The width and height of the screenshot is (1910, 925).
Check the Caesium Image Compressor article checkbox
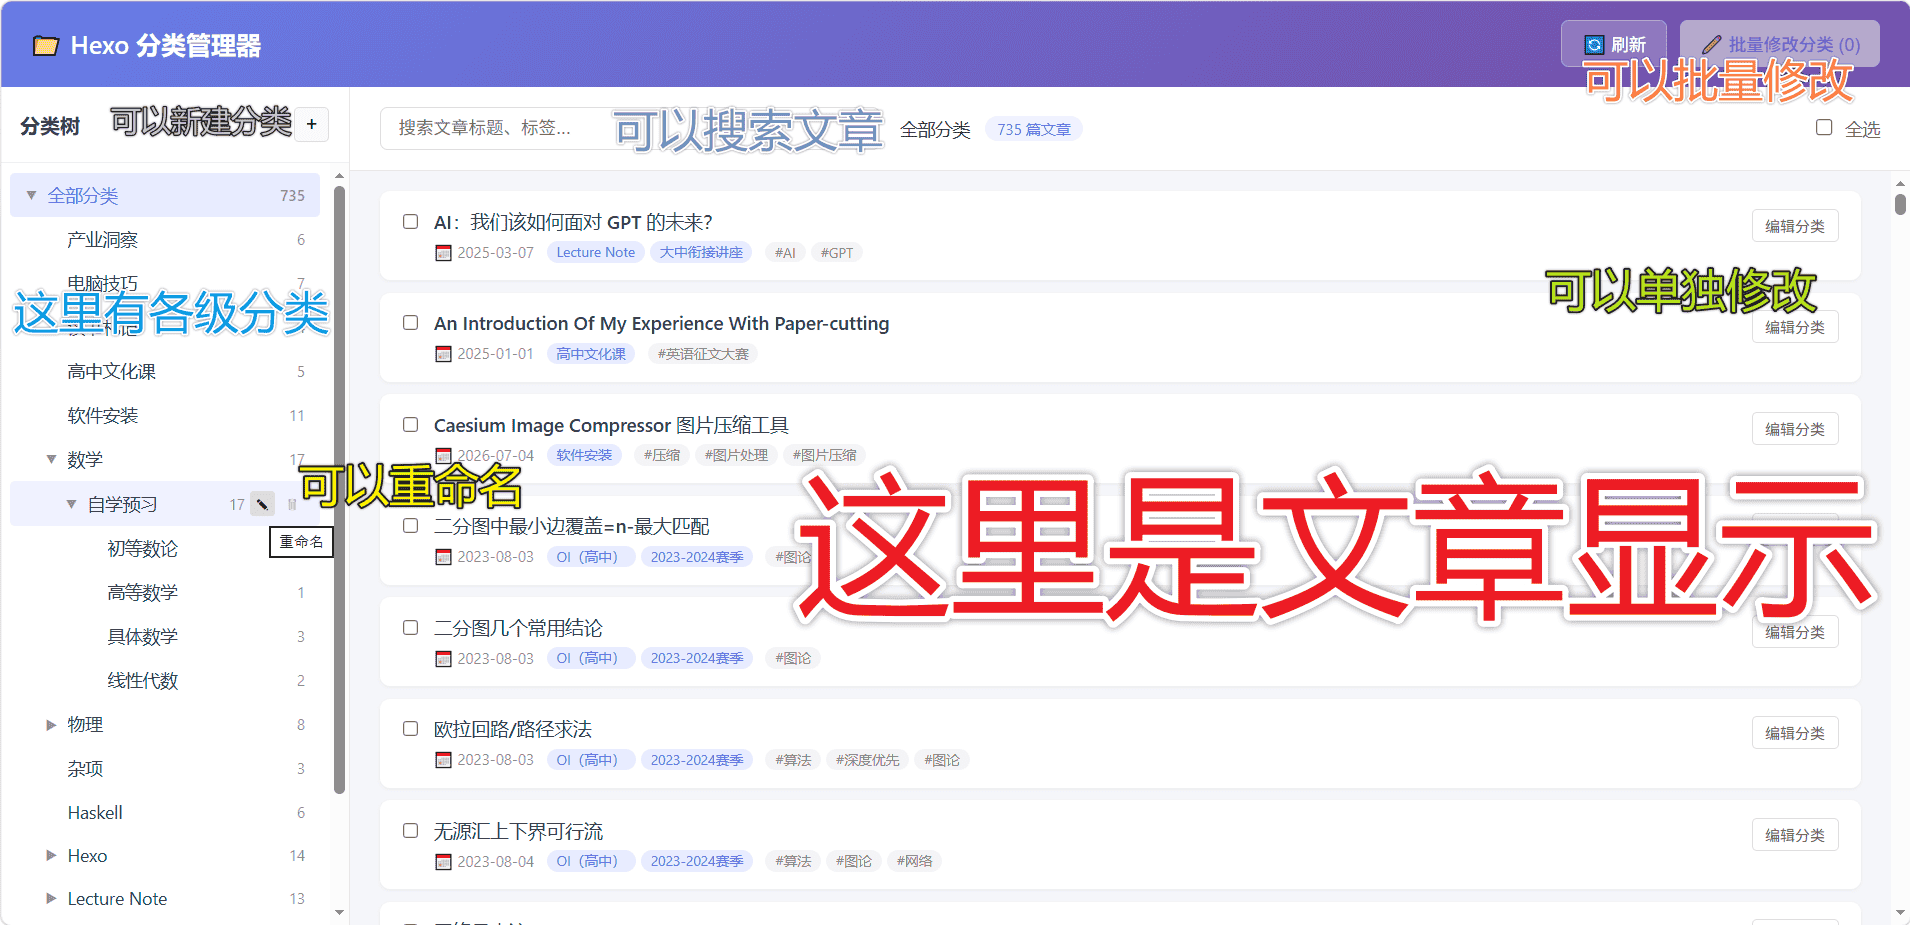click(410, 425)
